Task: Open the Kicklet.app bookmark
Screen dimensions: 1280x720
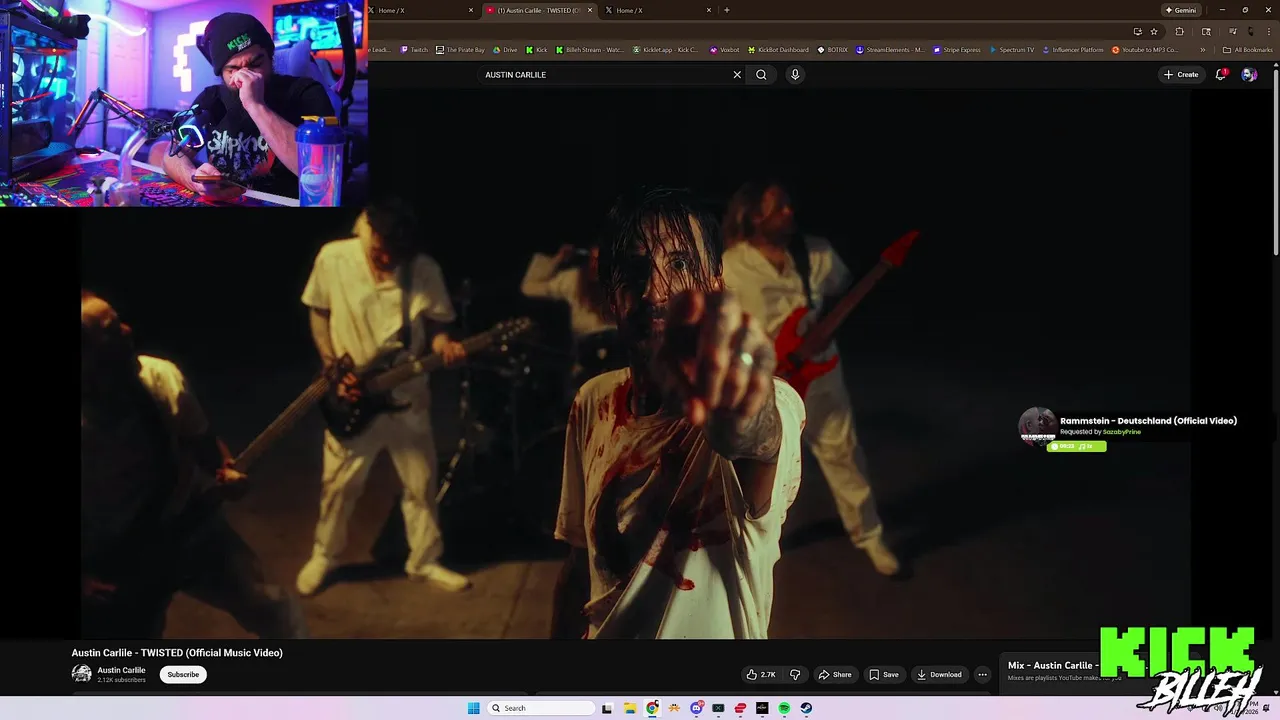Action: point(667,50)
